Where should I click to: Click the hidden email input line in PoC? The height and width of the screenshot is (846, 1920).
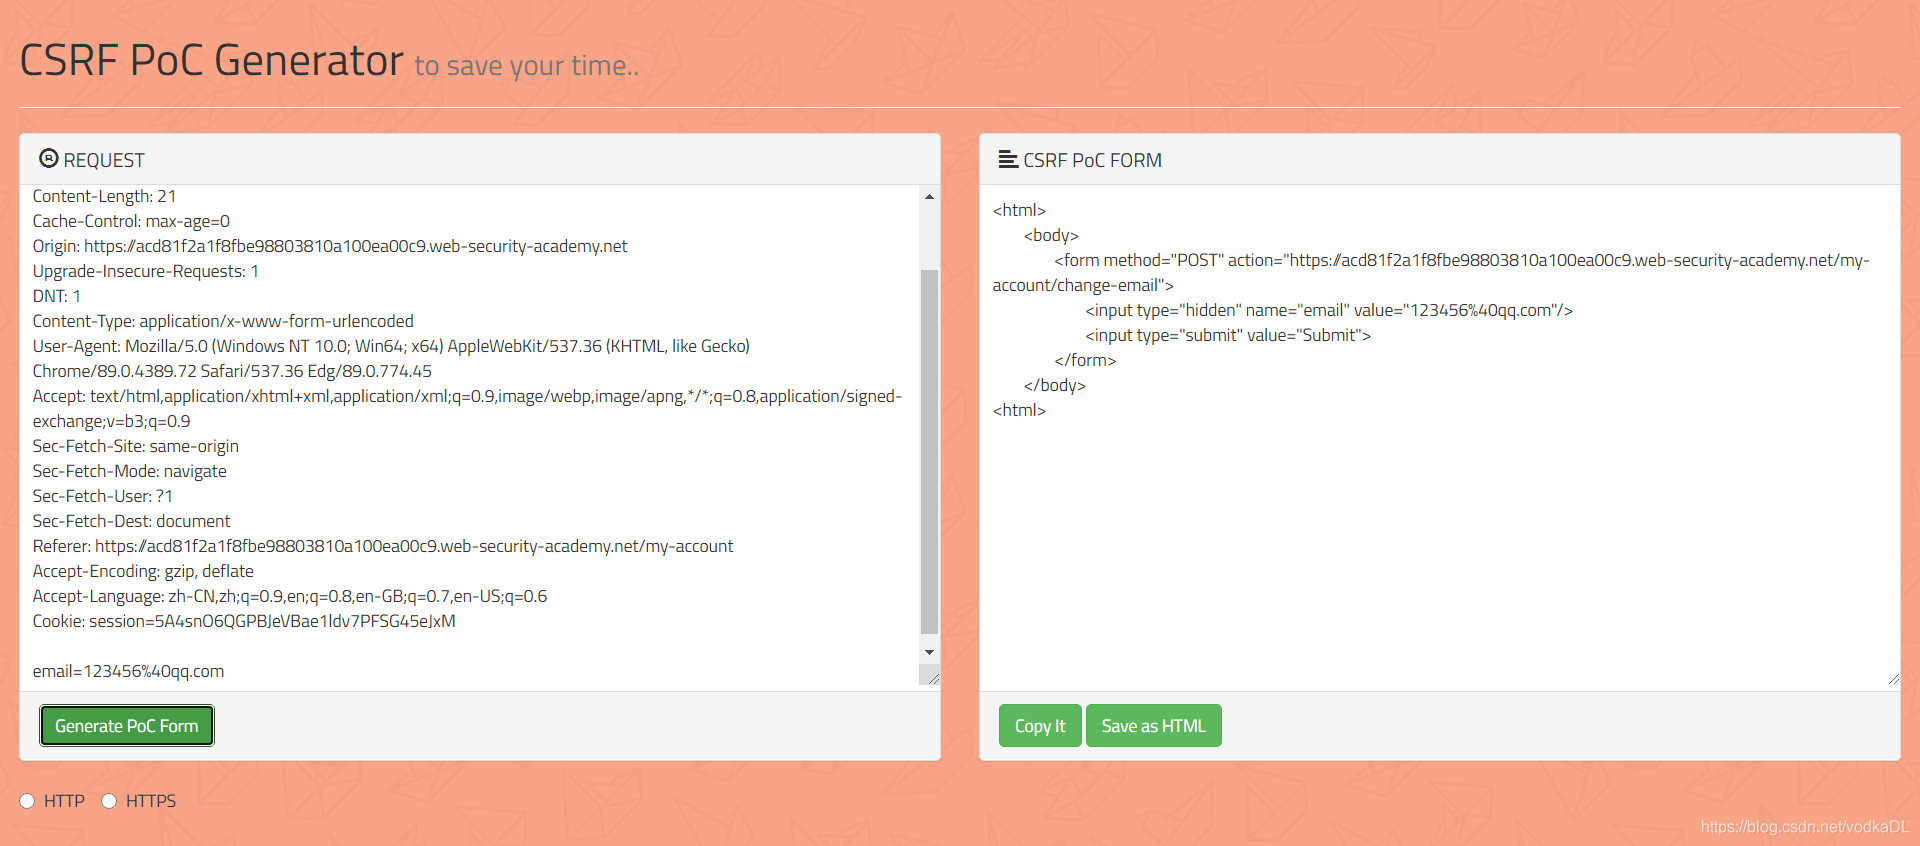[x=1329, y=310]
